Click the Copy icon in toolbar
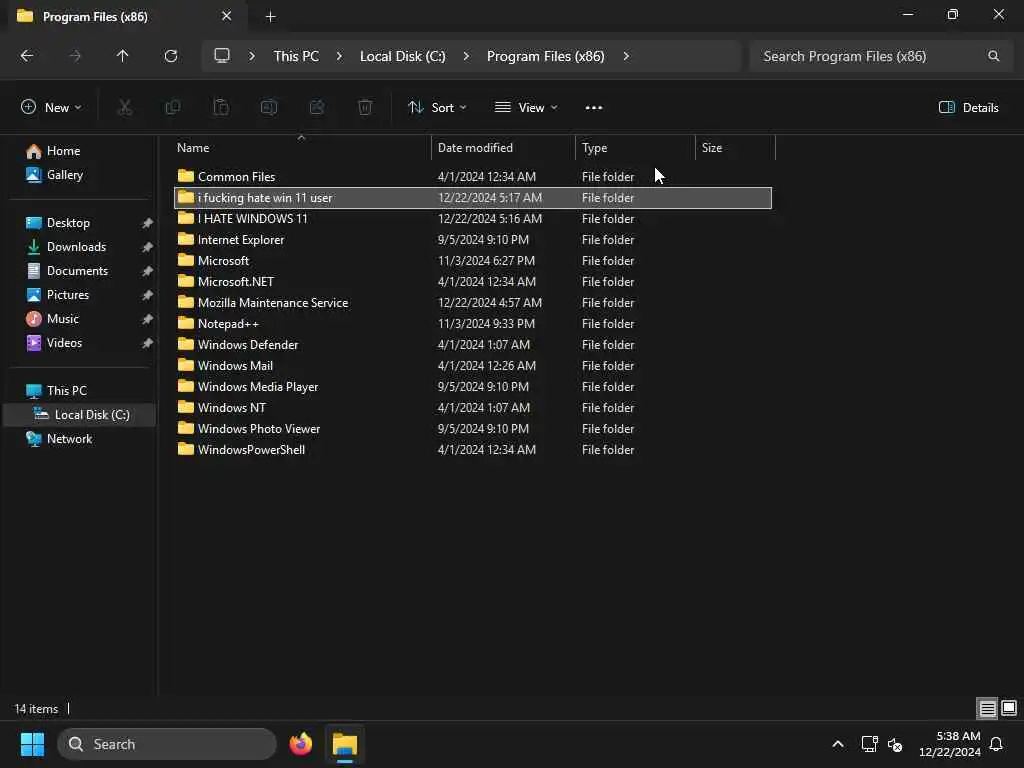Viewport: 1024px width, 768px height. (172, 107)
